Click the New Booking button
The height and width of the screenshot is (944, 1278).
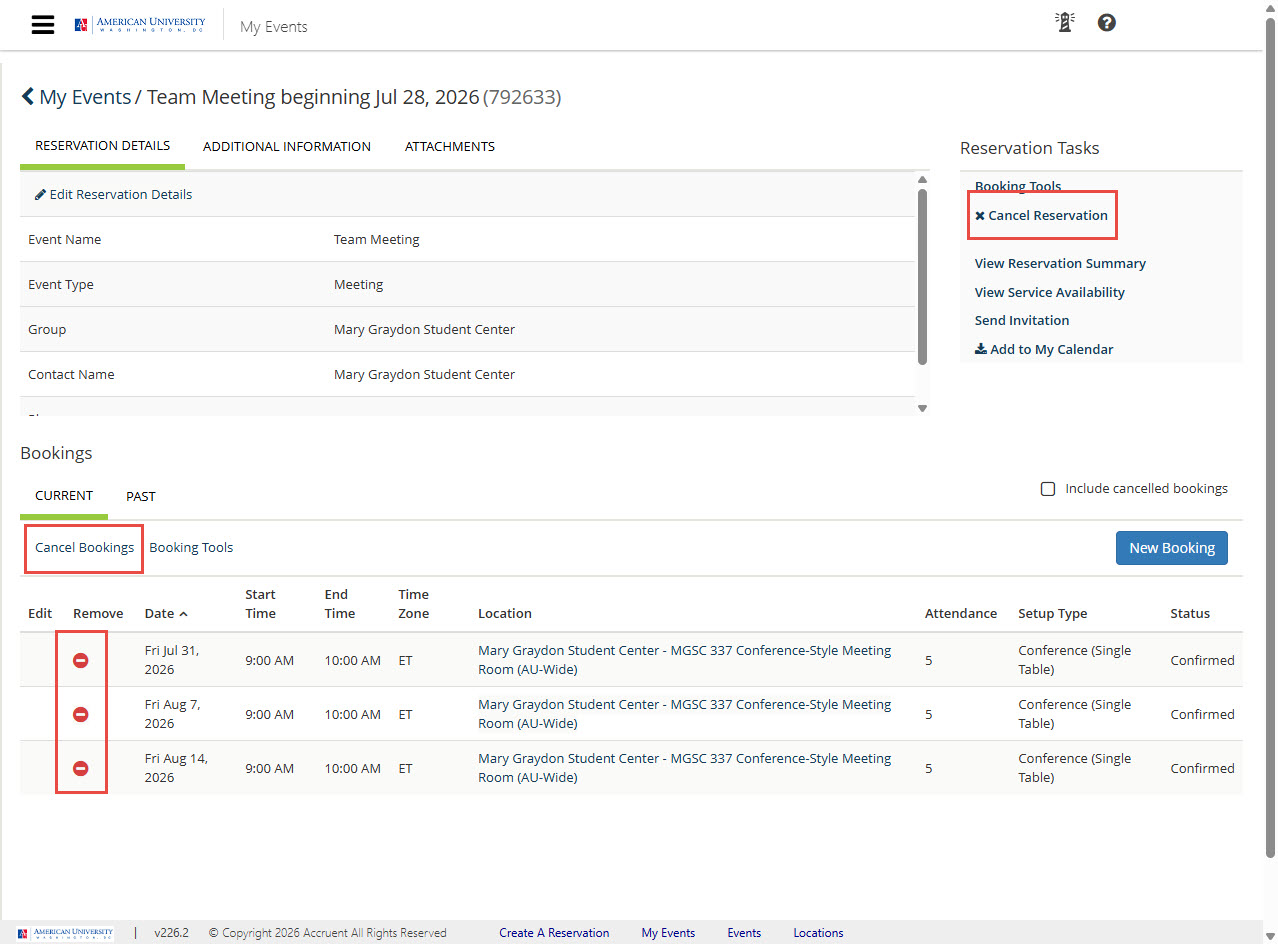1172,548
